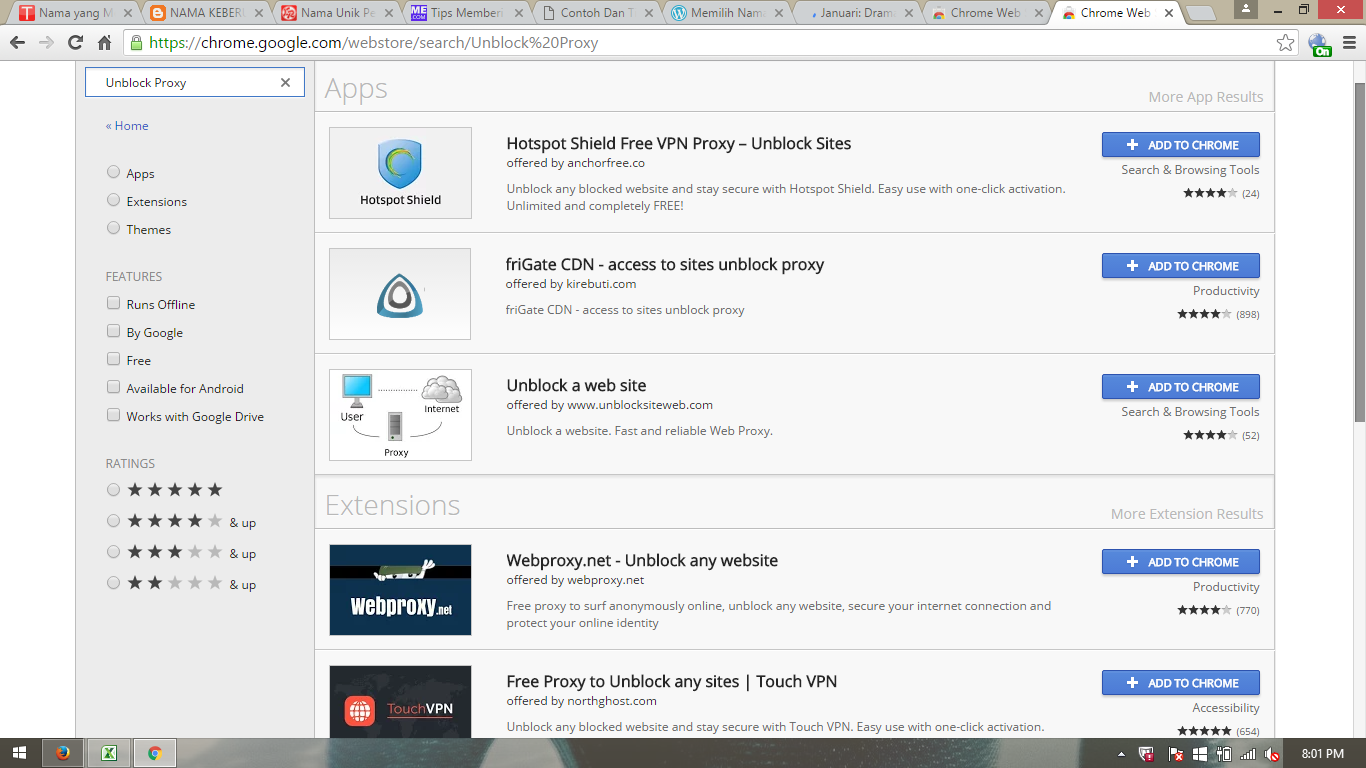This screenshot has width=1366, height=768.
Task: Click the volume icon in system tray
Action: (x=1272, y=754)
